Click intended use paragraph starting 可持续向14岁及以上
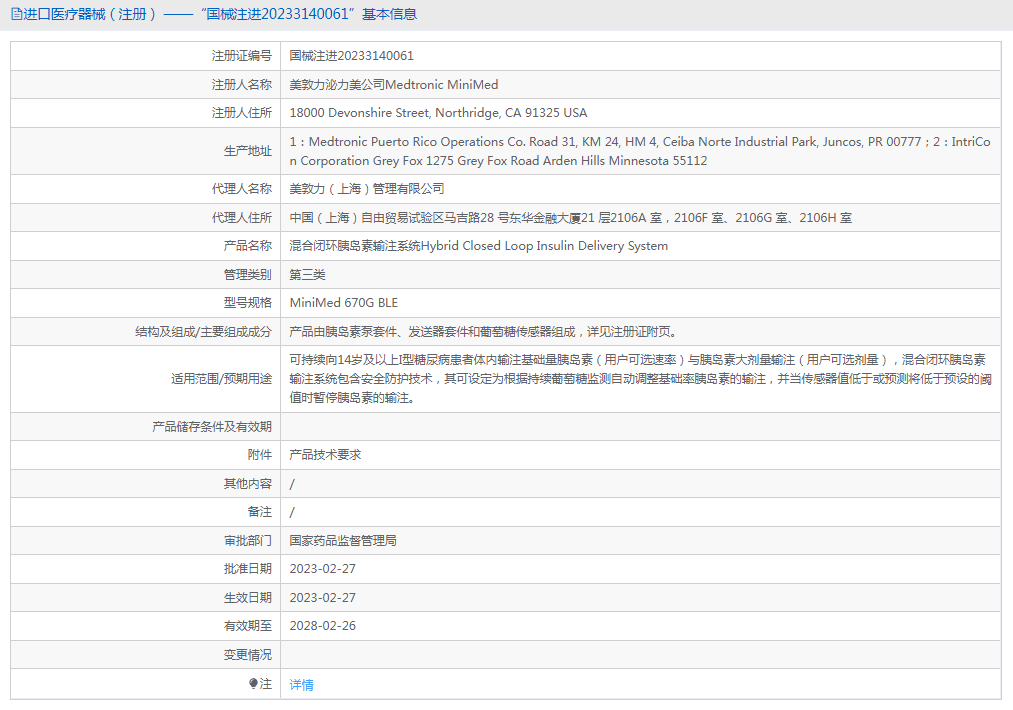This screenshot has height=710, width=1013. (x=640, y=379)
